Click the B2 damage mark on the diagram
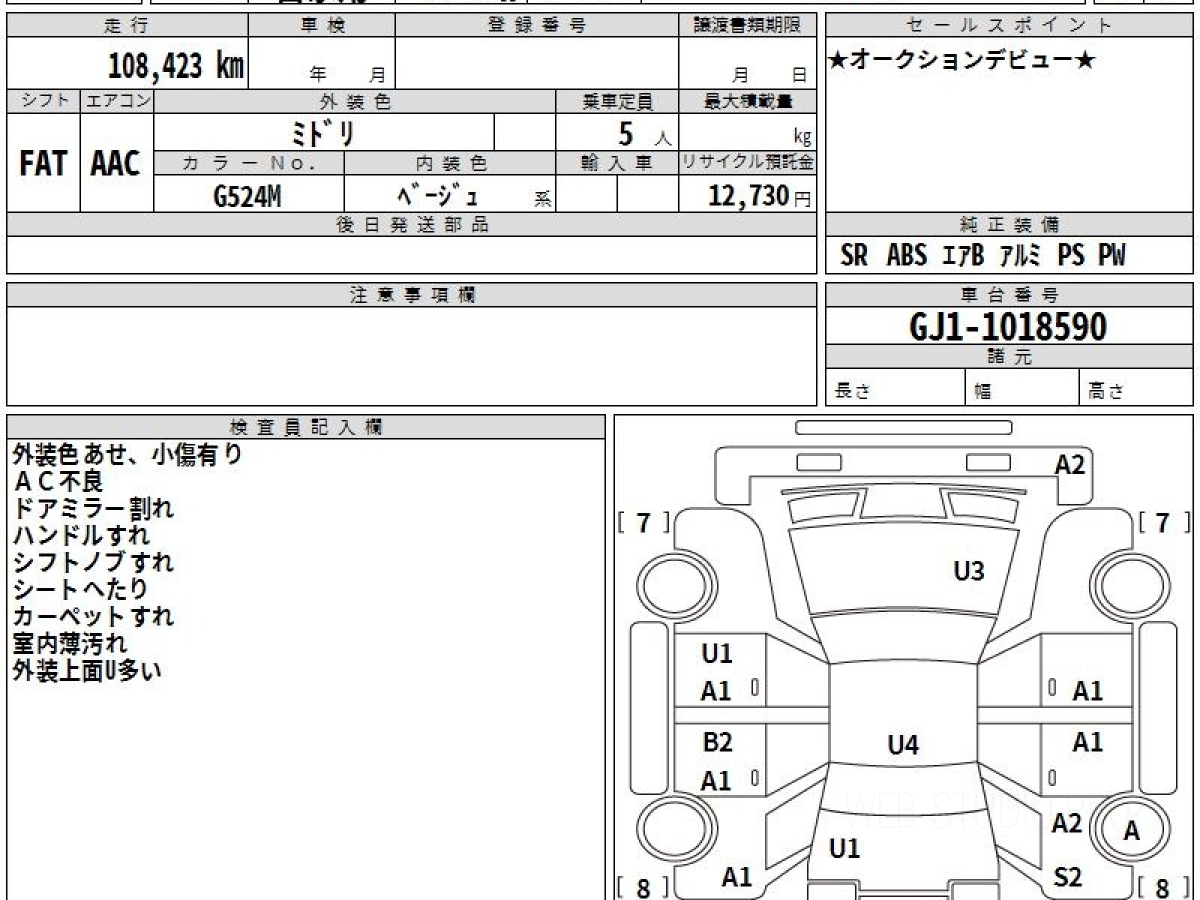Screen dimensions: 1200x900 click(x=717, y=742)
